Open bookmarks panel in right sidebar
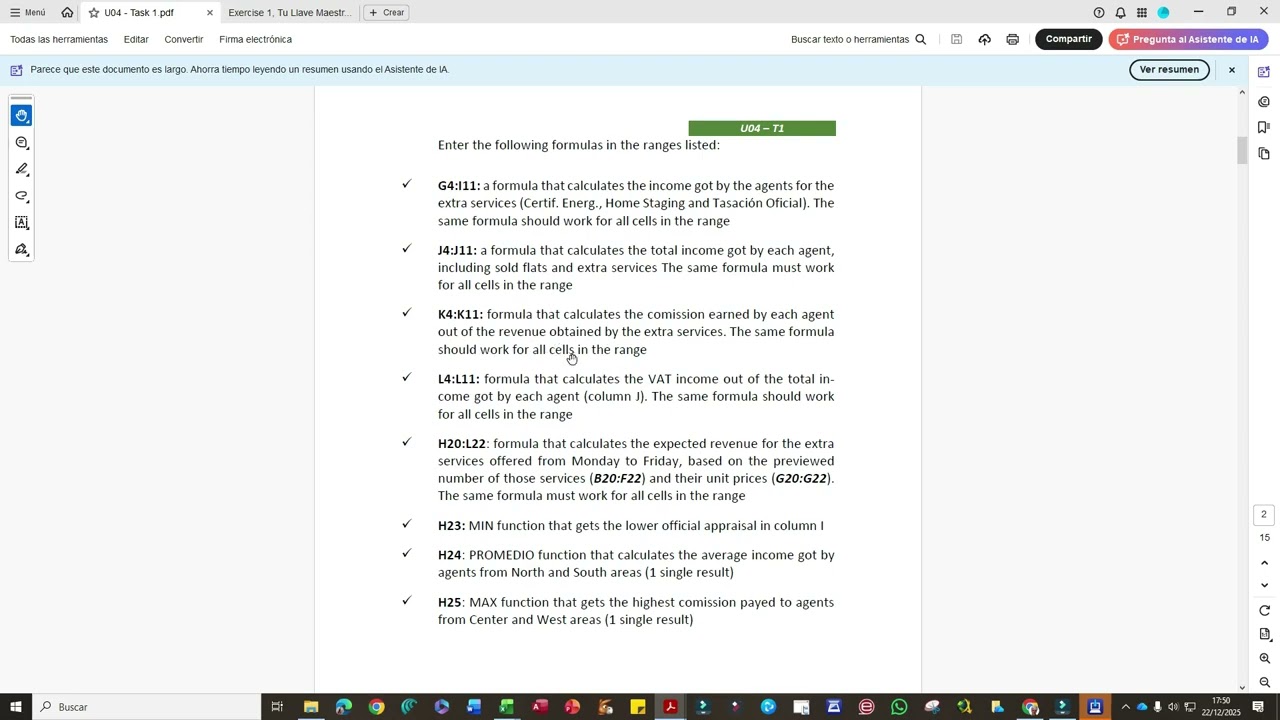This screenshot has height=720, width=1280. click(1264, 127)
